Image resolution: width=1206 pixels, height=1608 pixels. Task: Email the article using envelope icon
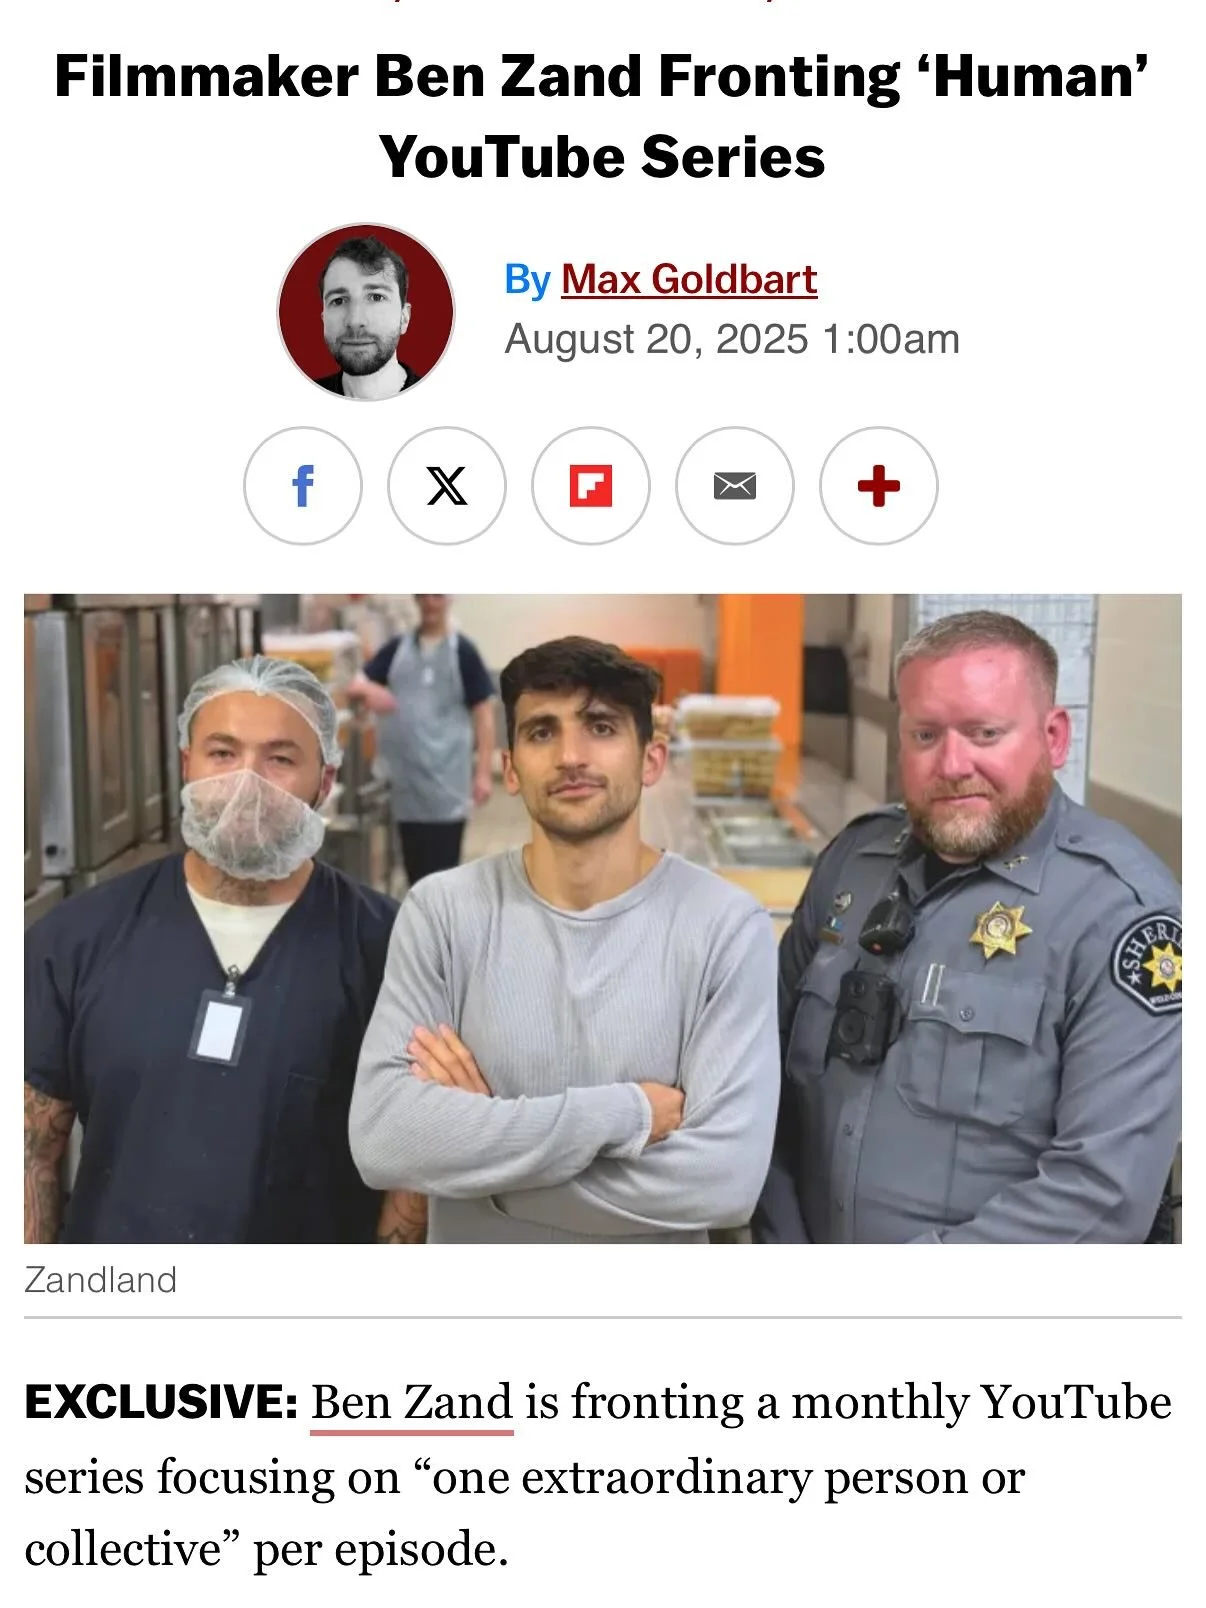pos(735,486)
